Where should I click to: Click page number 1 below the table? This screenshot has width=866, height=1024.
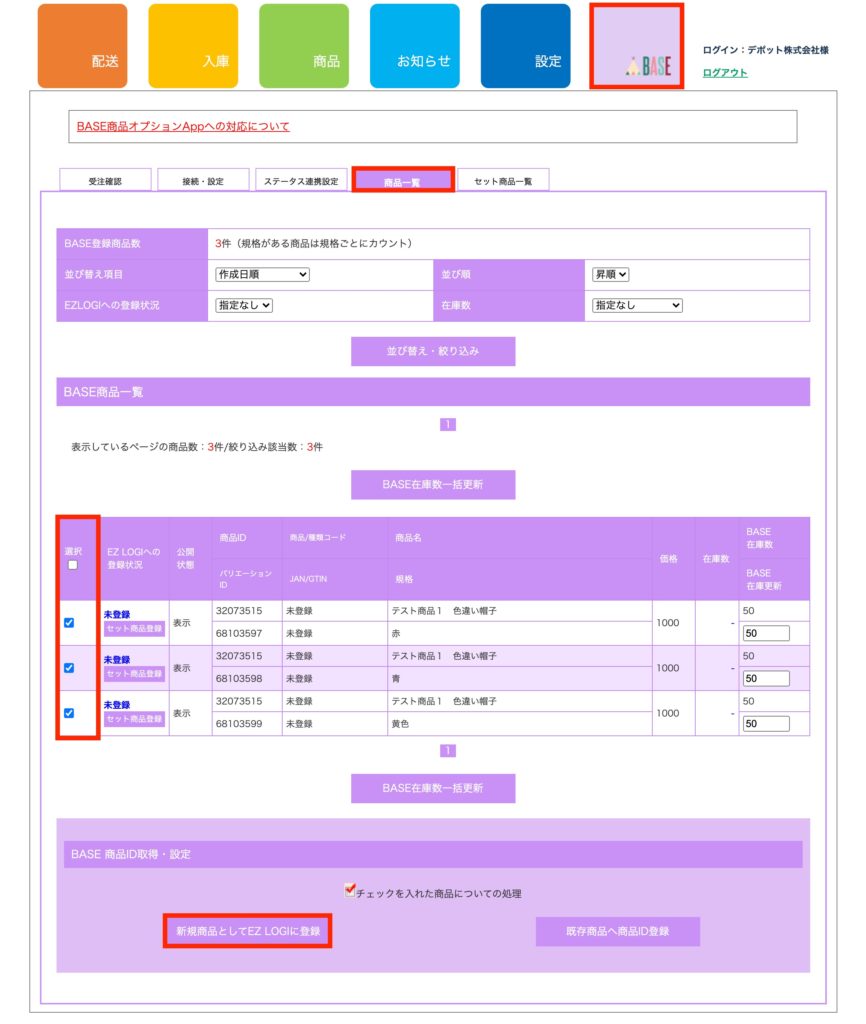(448, 750)
